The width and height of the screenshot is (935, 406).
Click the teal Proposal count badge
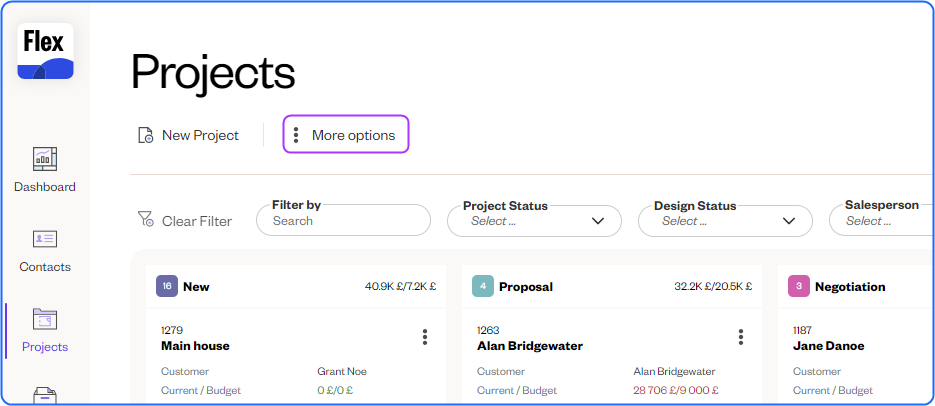483,286
